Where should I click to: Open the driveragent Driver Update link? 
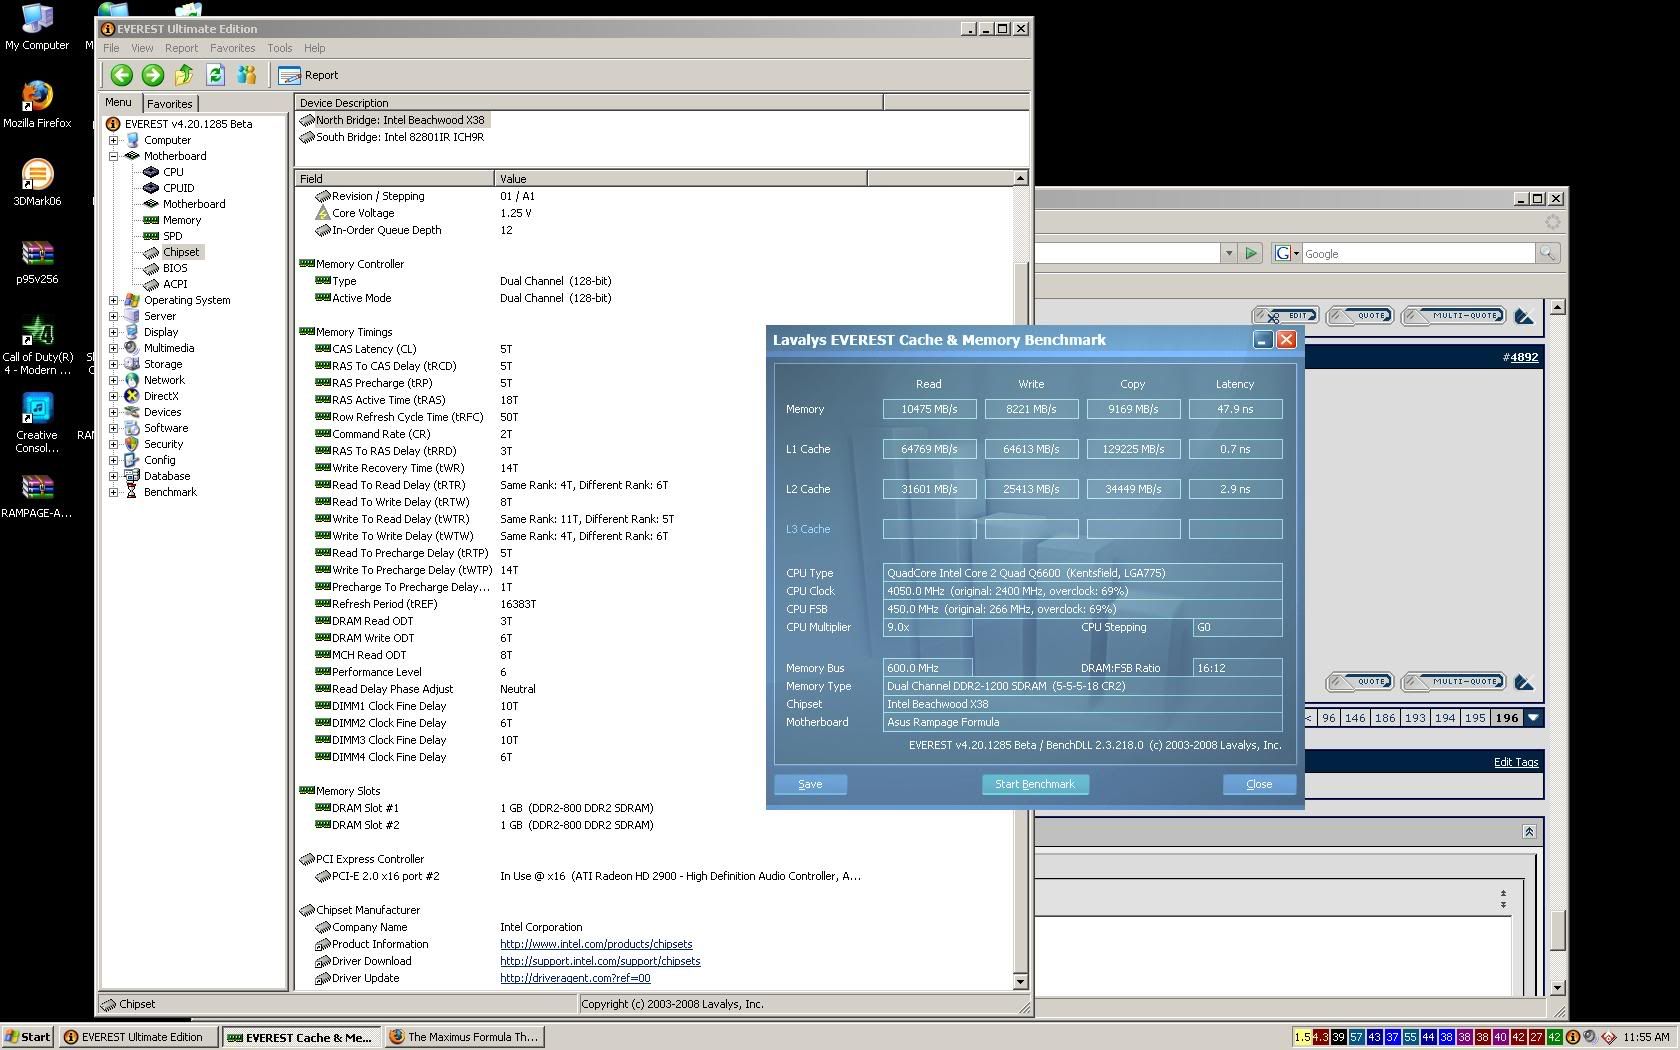(x=575, y=978)
